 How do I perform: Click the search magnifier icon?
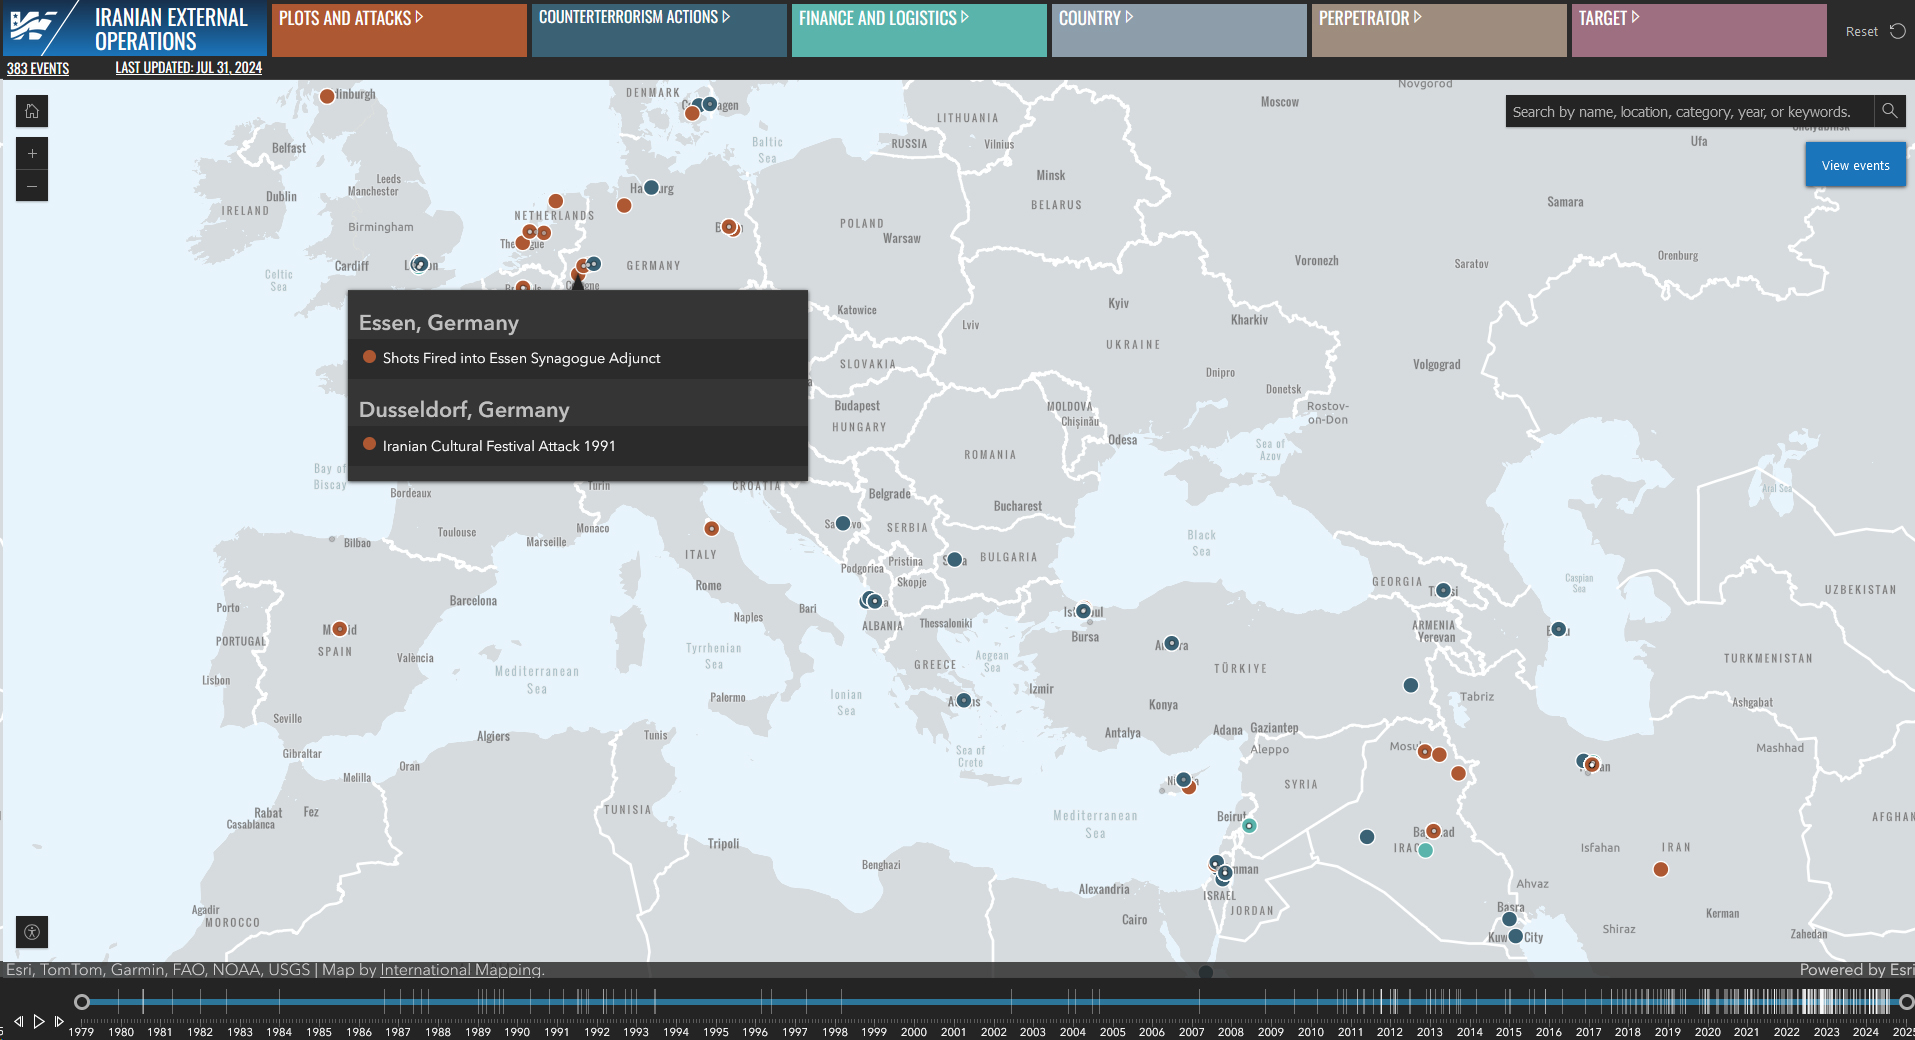point(1889,111)
